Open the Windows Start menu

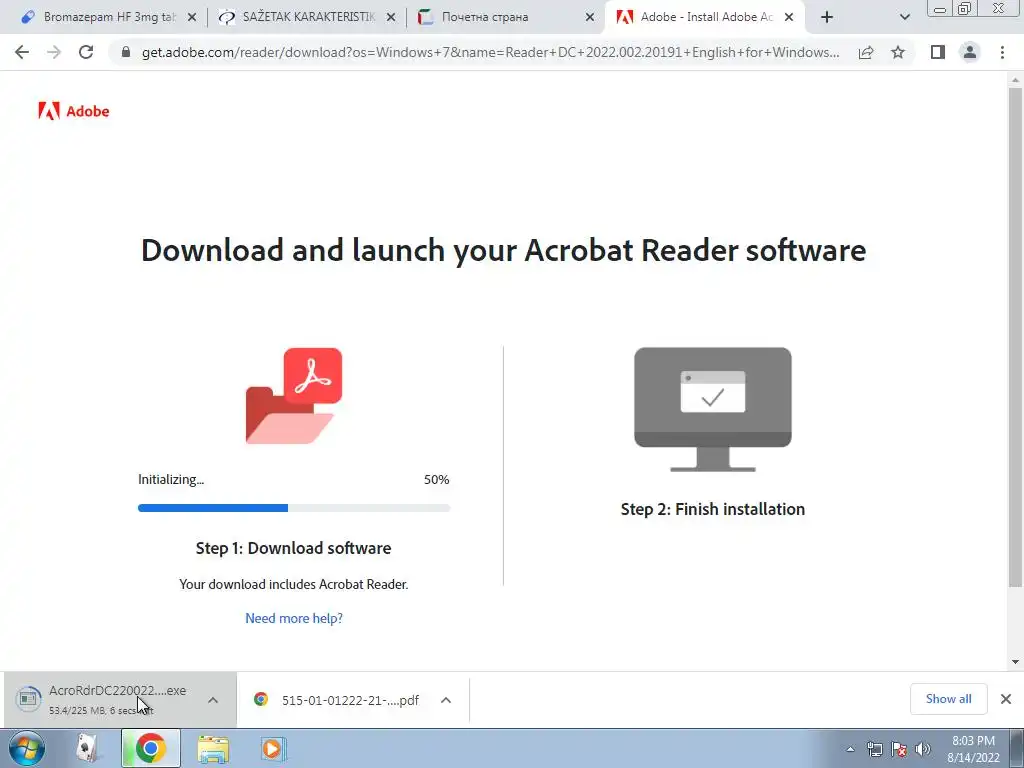point(26,748)
